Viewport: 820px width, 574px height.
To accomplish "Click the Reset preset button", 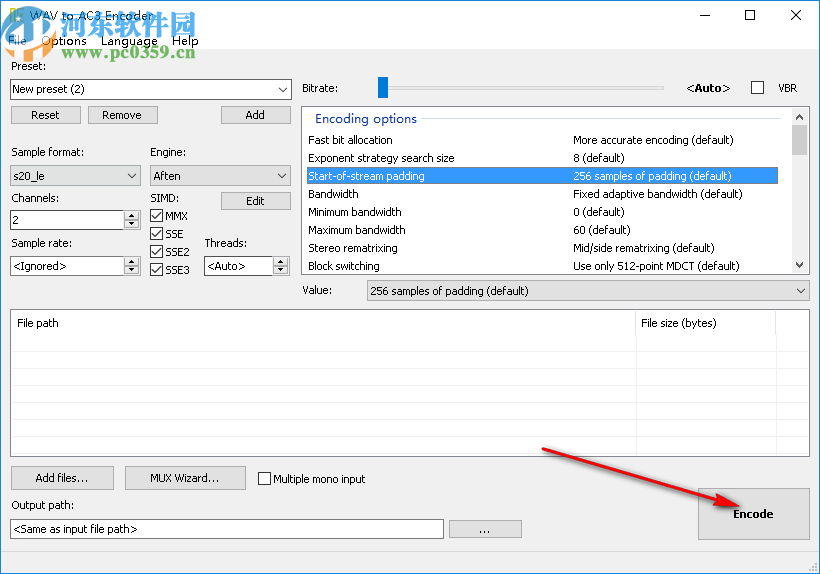I will click(45, 115).
